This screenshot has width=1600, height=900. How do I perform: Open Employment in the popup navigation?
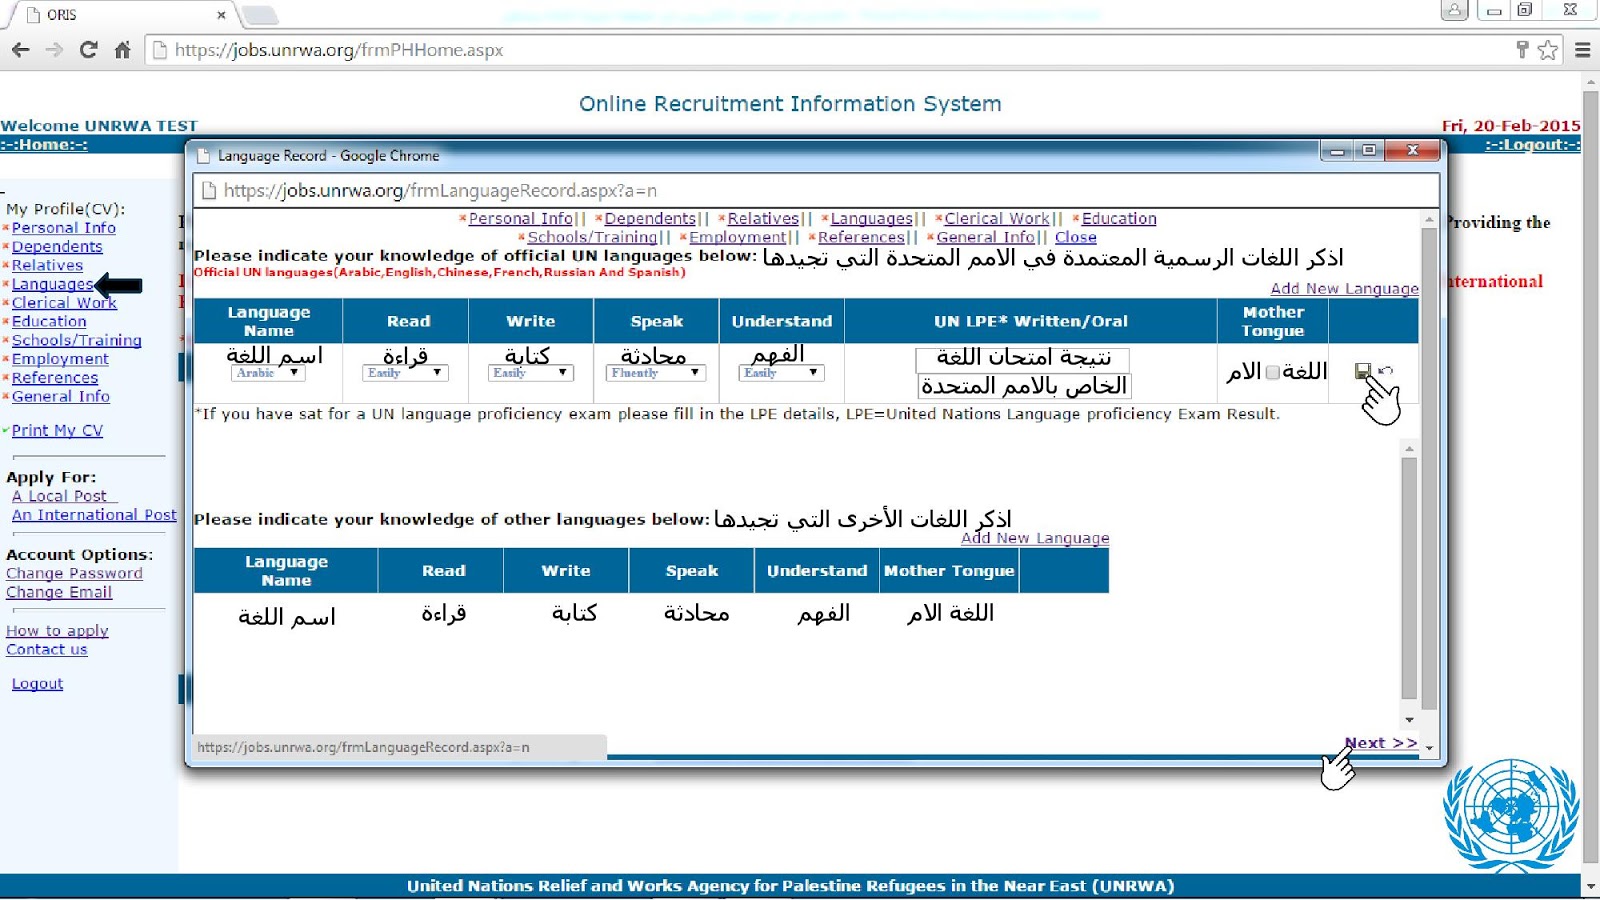[x=738, y=237]
